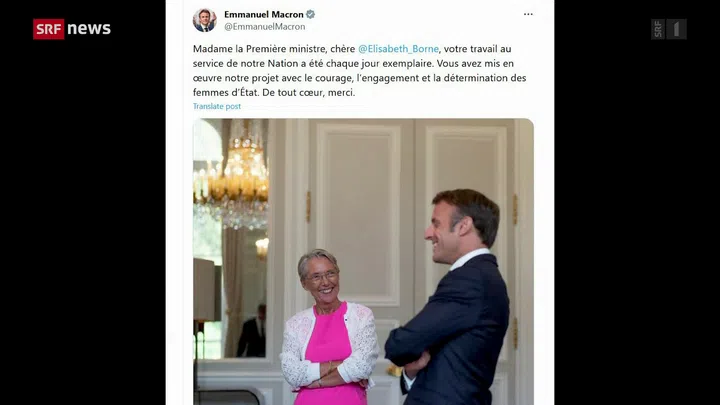Viewport: 720px width, 405px height.
Task: Click the man in the navy suit
Action: point(448,297)
